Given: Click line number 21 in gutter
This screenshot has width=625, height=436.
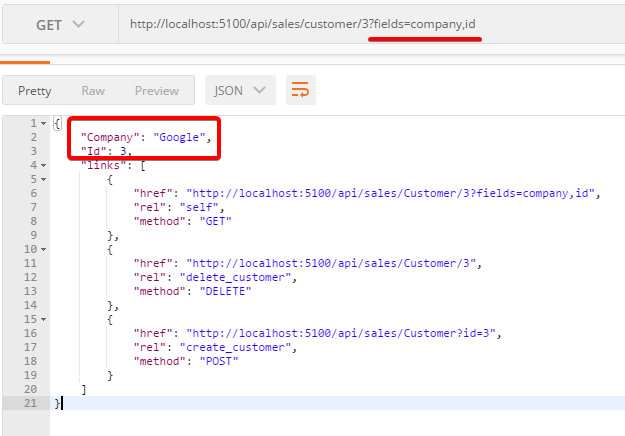Looking at the screenshot, I should (x=30, y=403).
